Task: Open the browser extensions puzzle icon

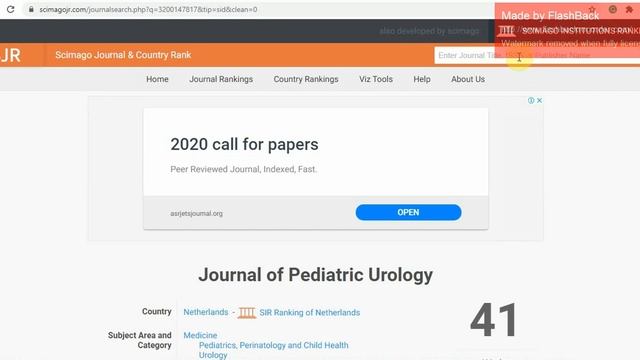Action: pyautogui.click(x=629, y=9)
